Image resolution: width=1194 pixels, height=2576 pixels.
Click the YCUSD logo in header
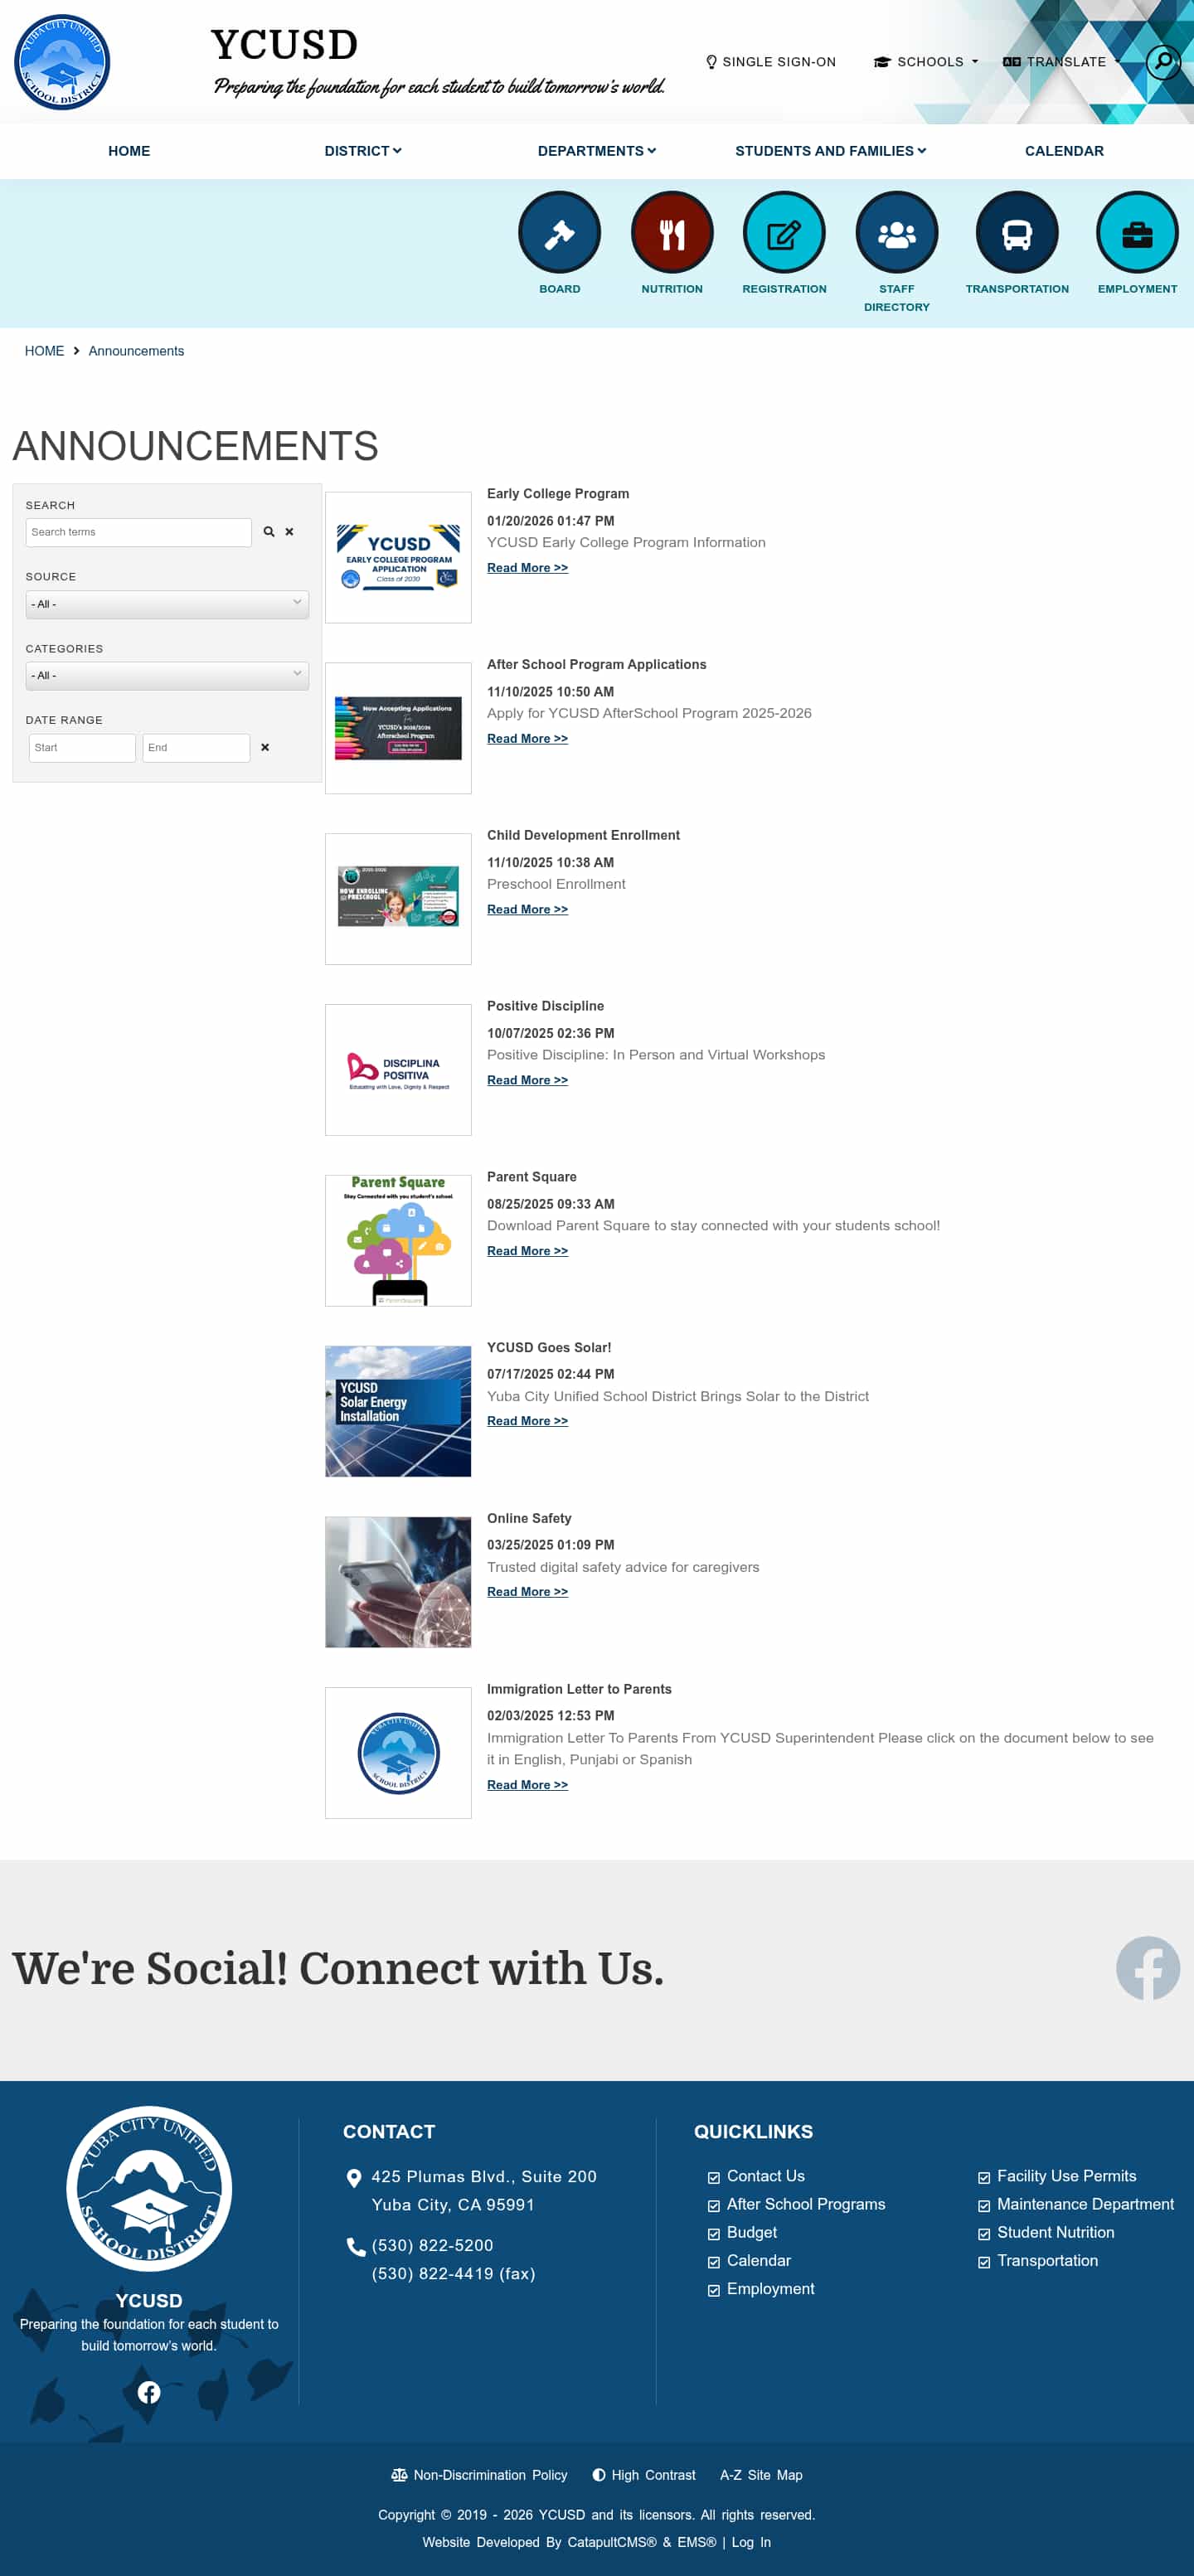(62, 62)
